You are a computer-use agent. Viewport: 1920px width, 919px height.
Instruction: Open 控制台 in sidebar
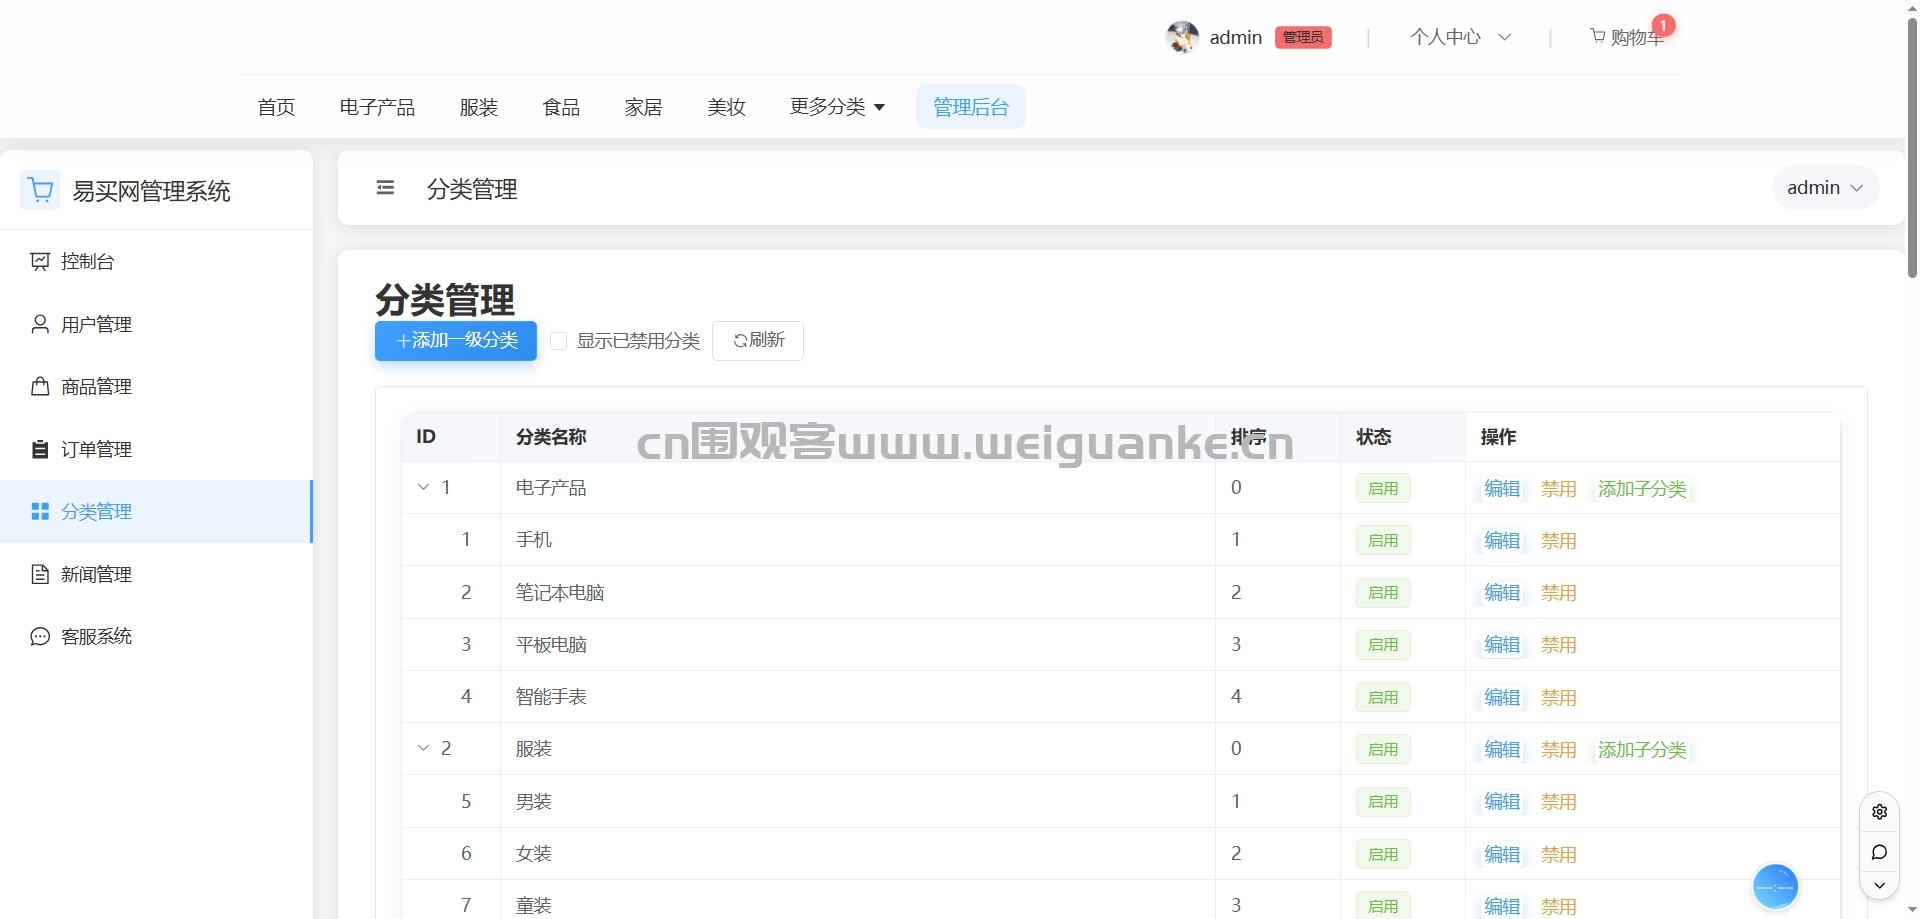coord(156,261)
